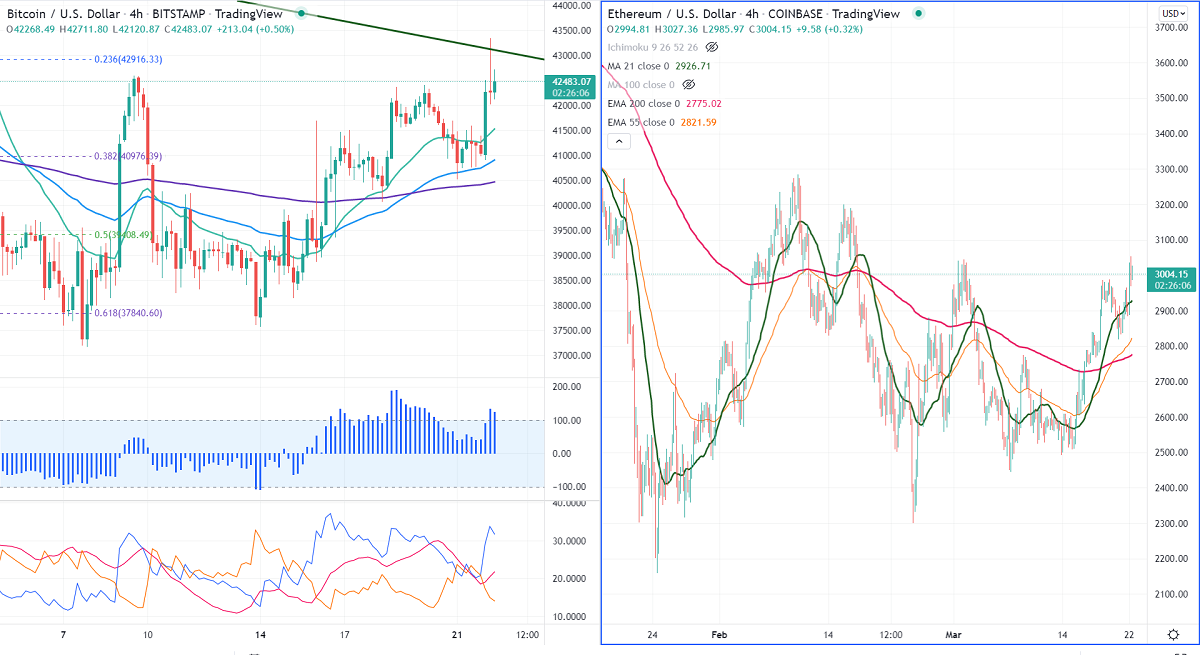This screenshot has height=655, width=1202.
Task: Click the 4h interval in Ethereum title
Action: pos(752,14)
